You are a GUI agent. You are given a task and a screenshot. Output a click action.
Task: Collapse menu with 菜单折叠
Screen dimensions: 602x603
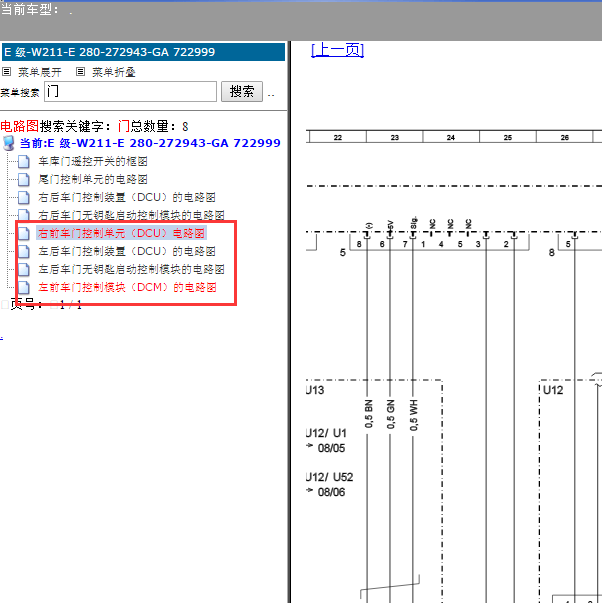[113, 72]
